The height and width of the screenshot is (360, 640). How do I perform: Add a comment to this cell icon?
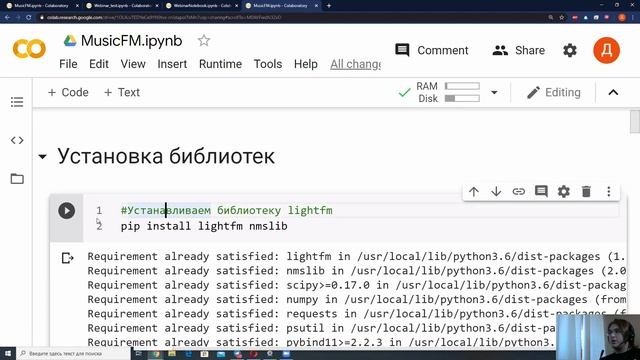pos(541,191)
